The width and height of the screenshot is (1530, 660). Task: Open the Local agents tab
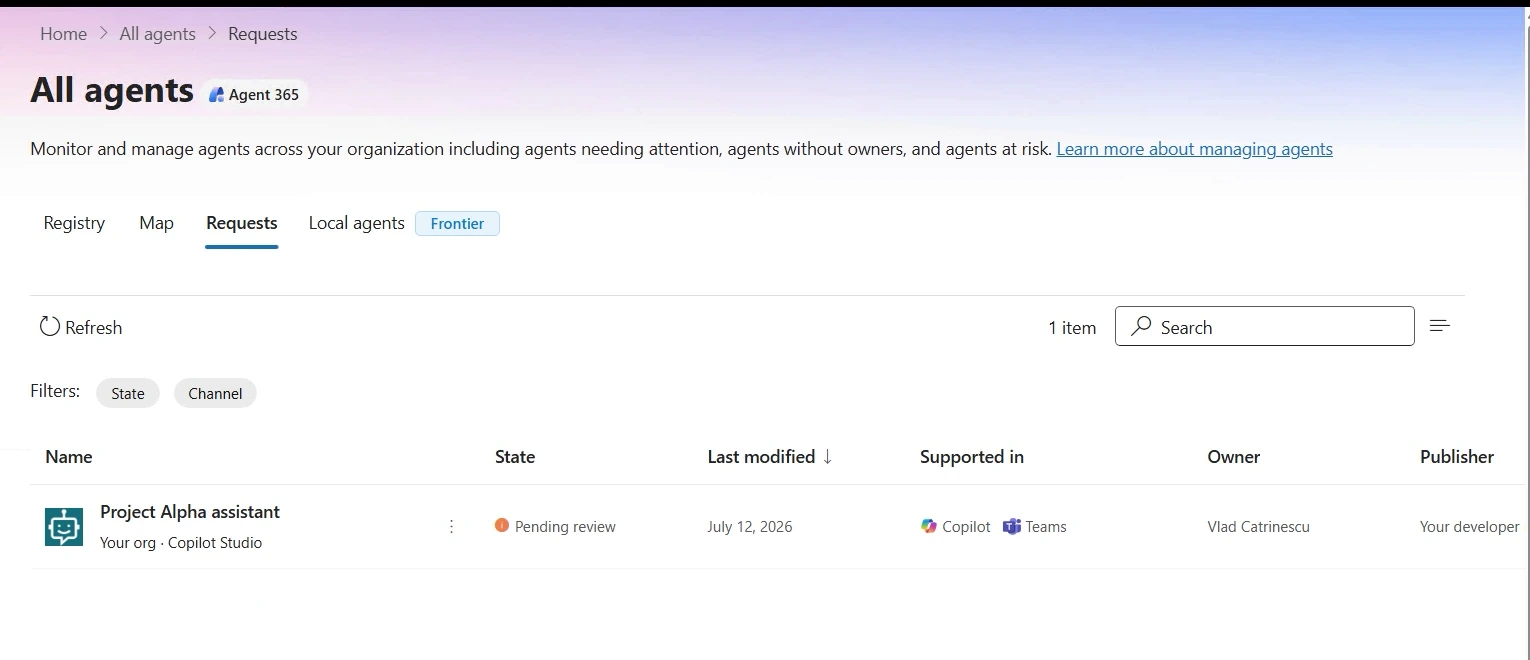click(356, 223)
